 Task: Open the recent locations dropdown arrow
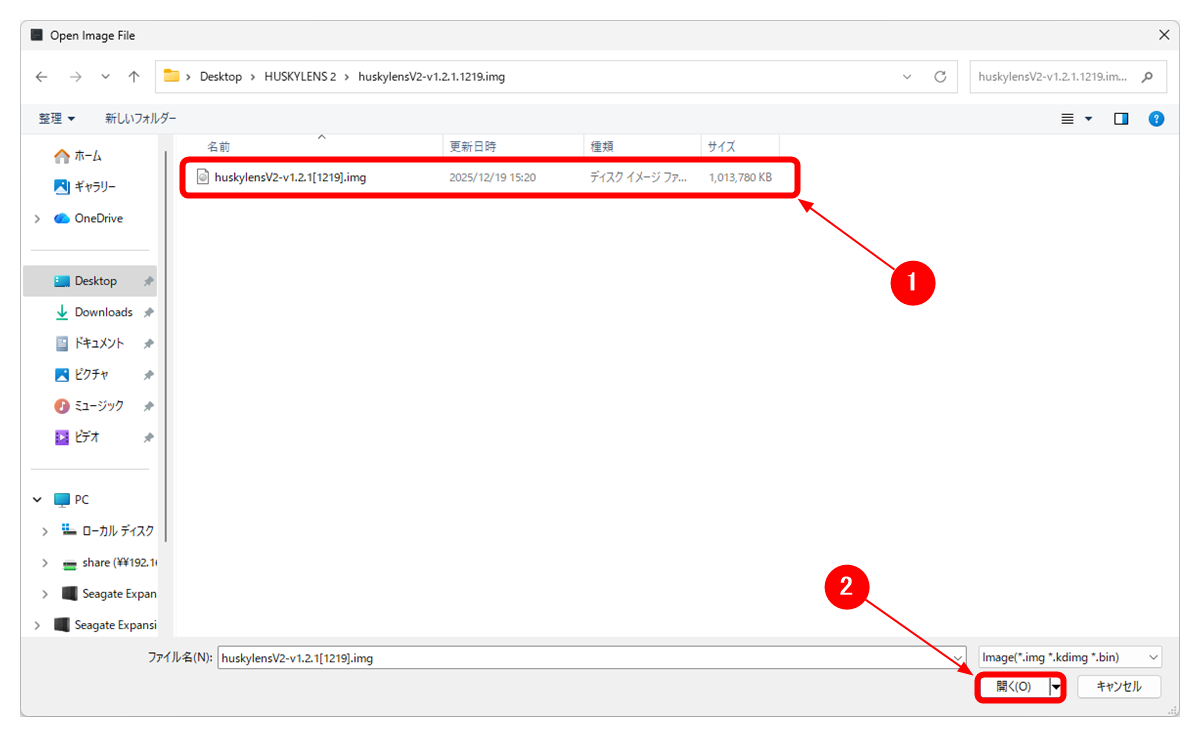click(106, 77)
